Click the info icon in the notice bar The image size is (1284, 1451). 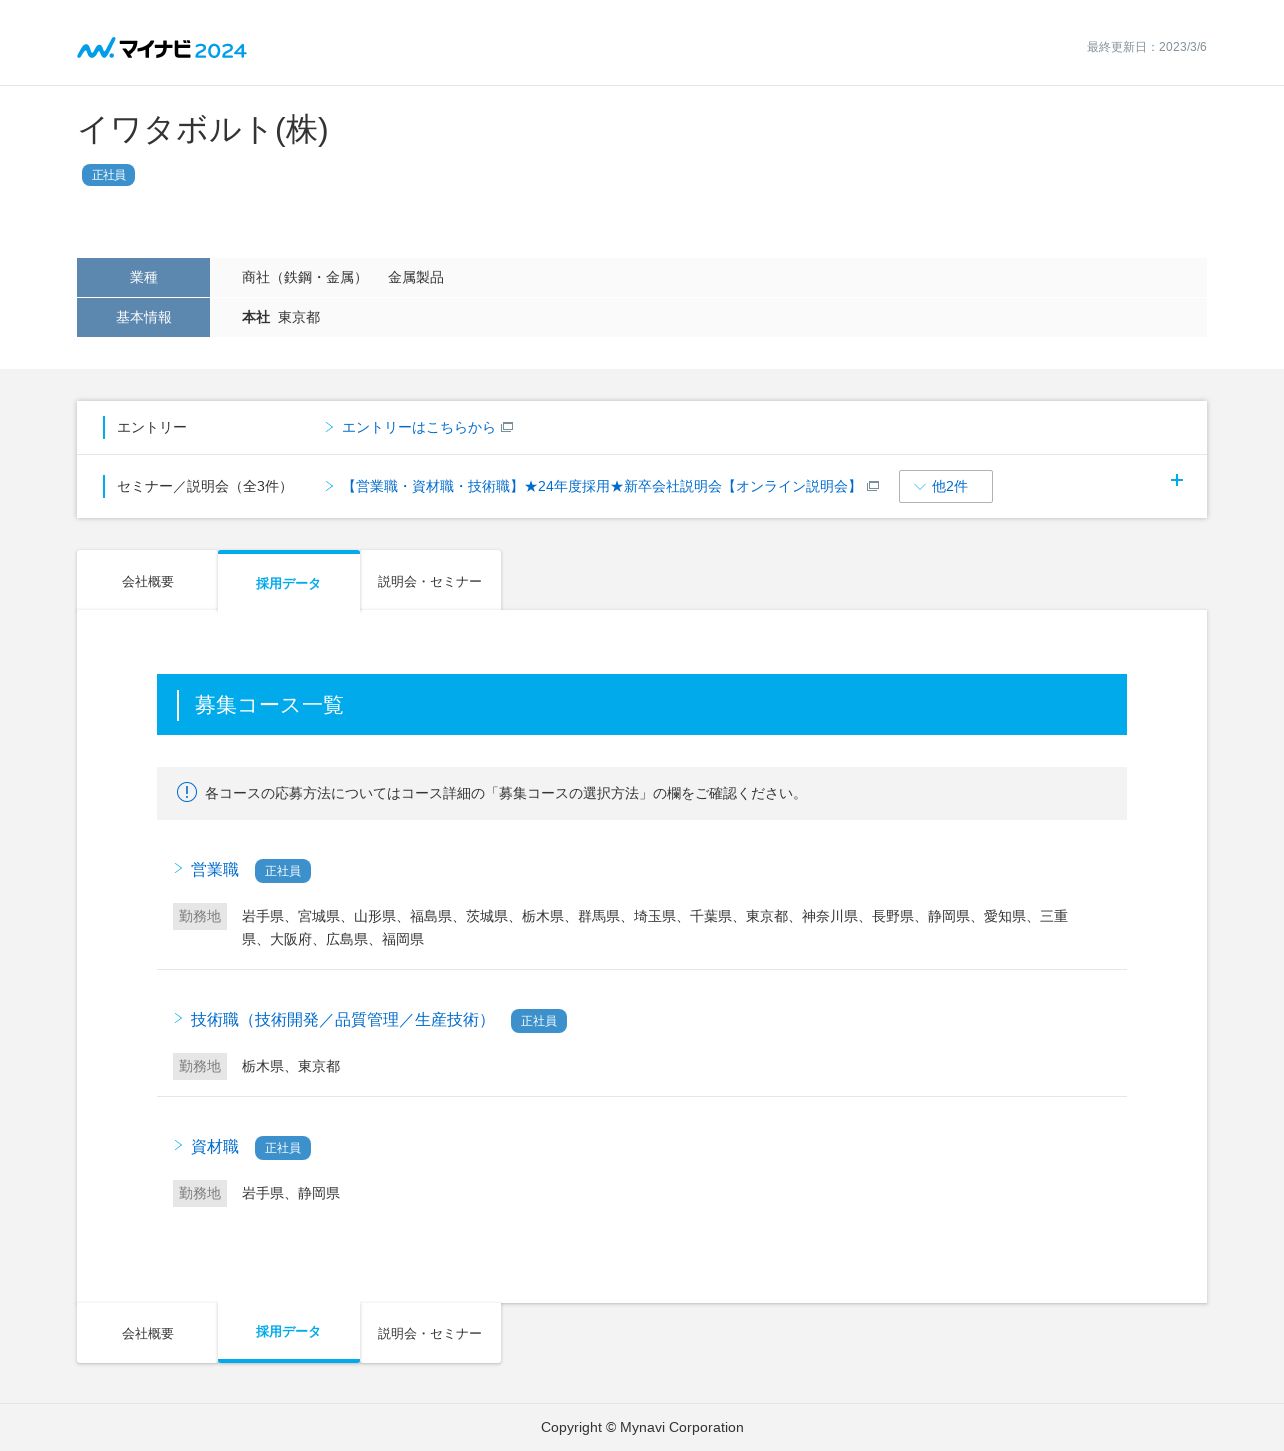coord(187,792)
